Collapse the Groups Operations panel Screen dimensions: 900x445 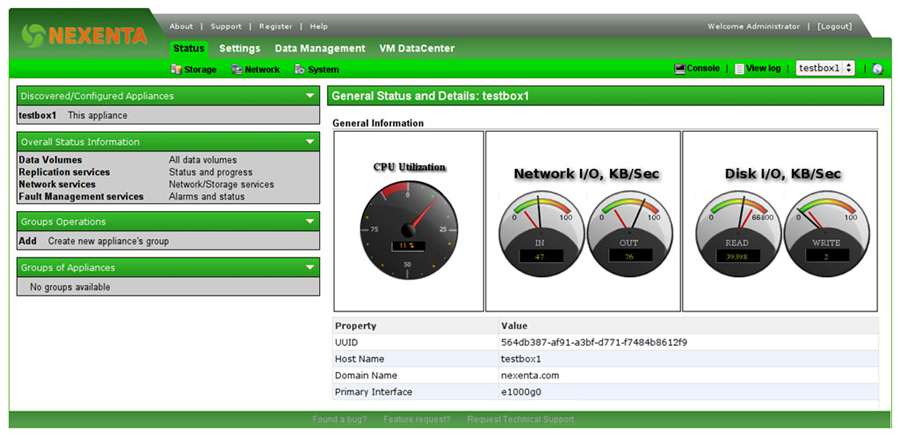pos(310,222)
